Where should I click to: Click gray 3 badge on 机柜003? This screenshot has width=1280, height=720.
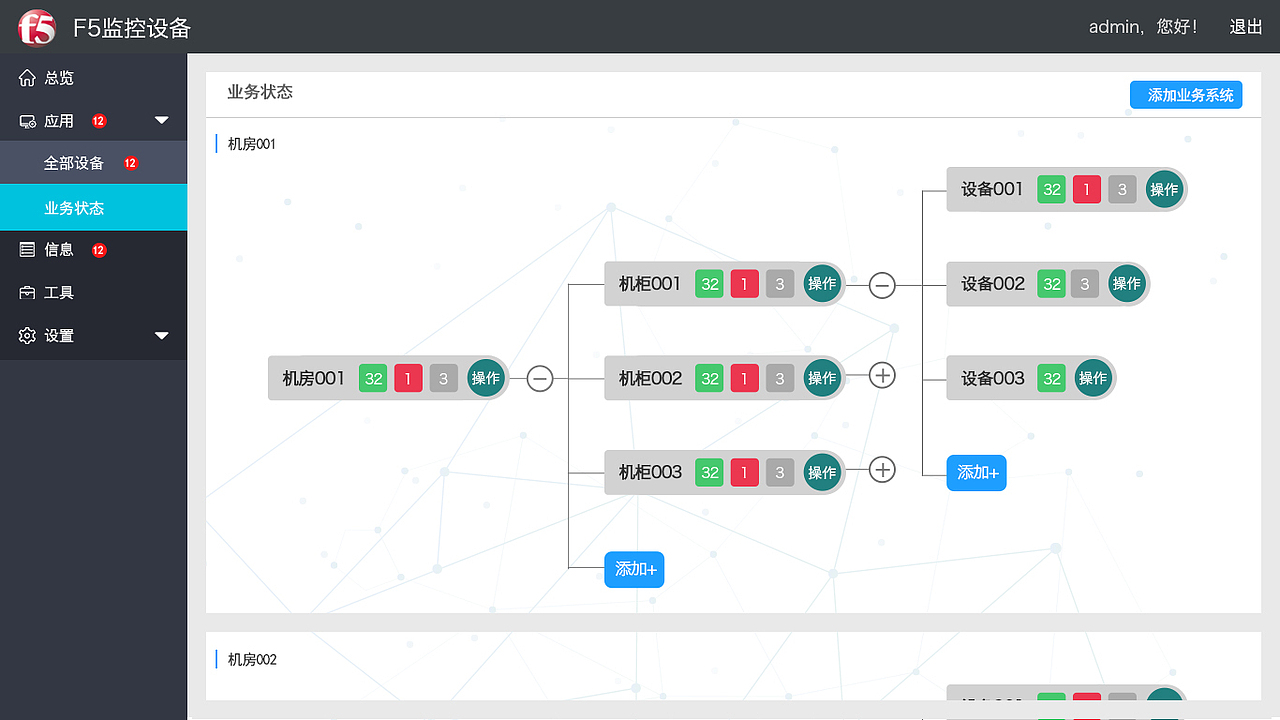[780, 472]
